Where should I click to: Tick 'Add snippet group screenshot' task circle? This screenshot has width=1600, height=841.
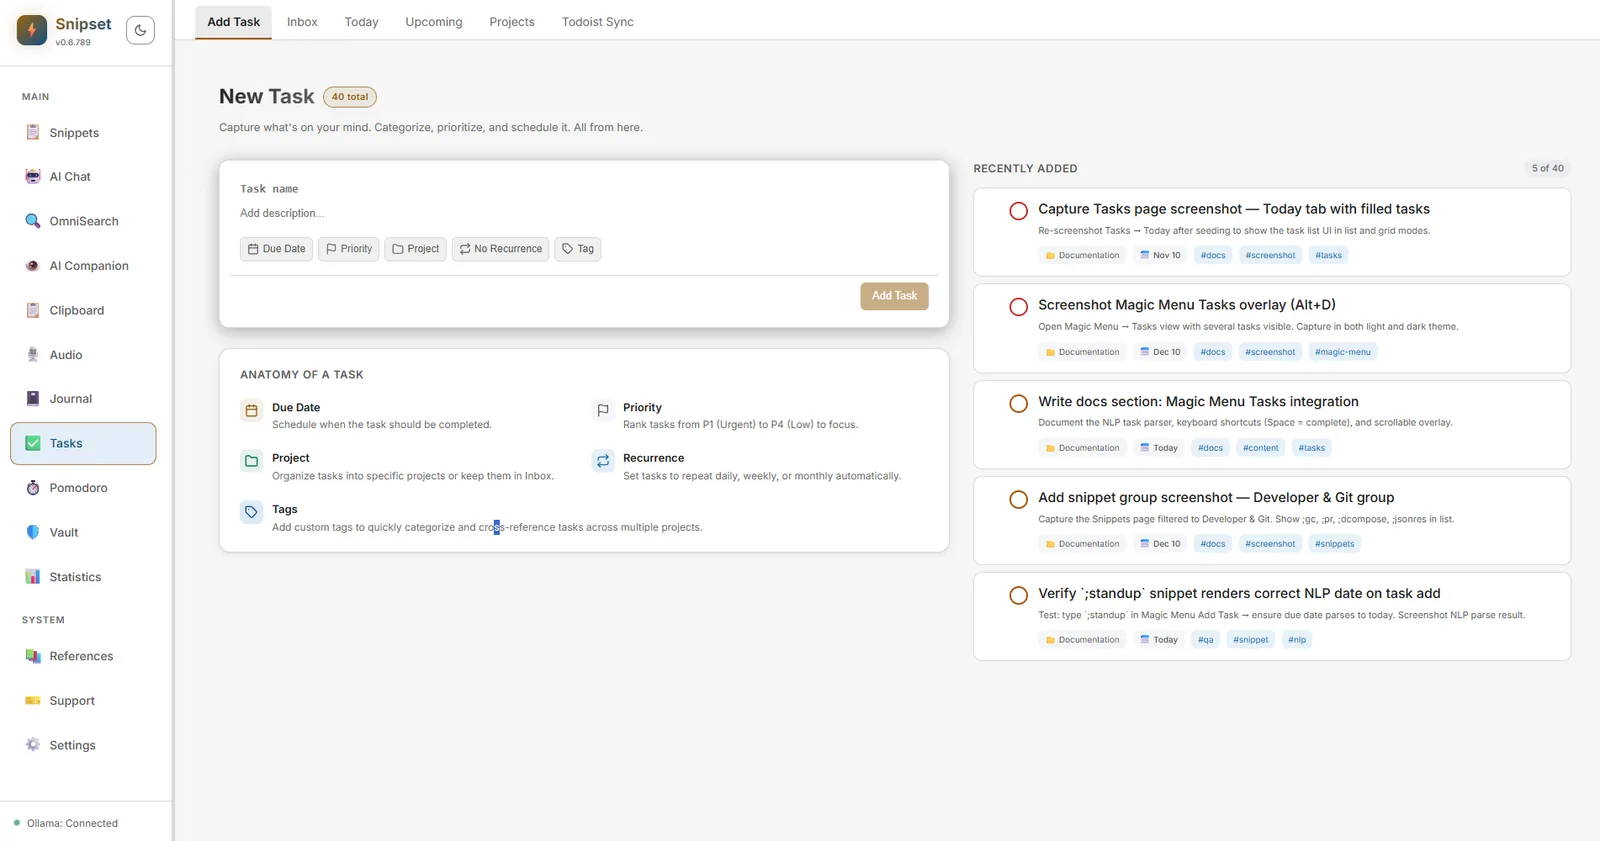point(1018,499)
